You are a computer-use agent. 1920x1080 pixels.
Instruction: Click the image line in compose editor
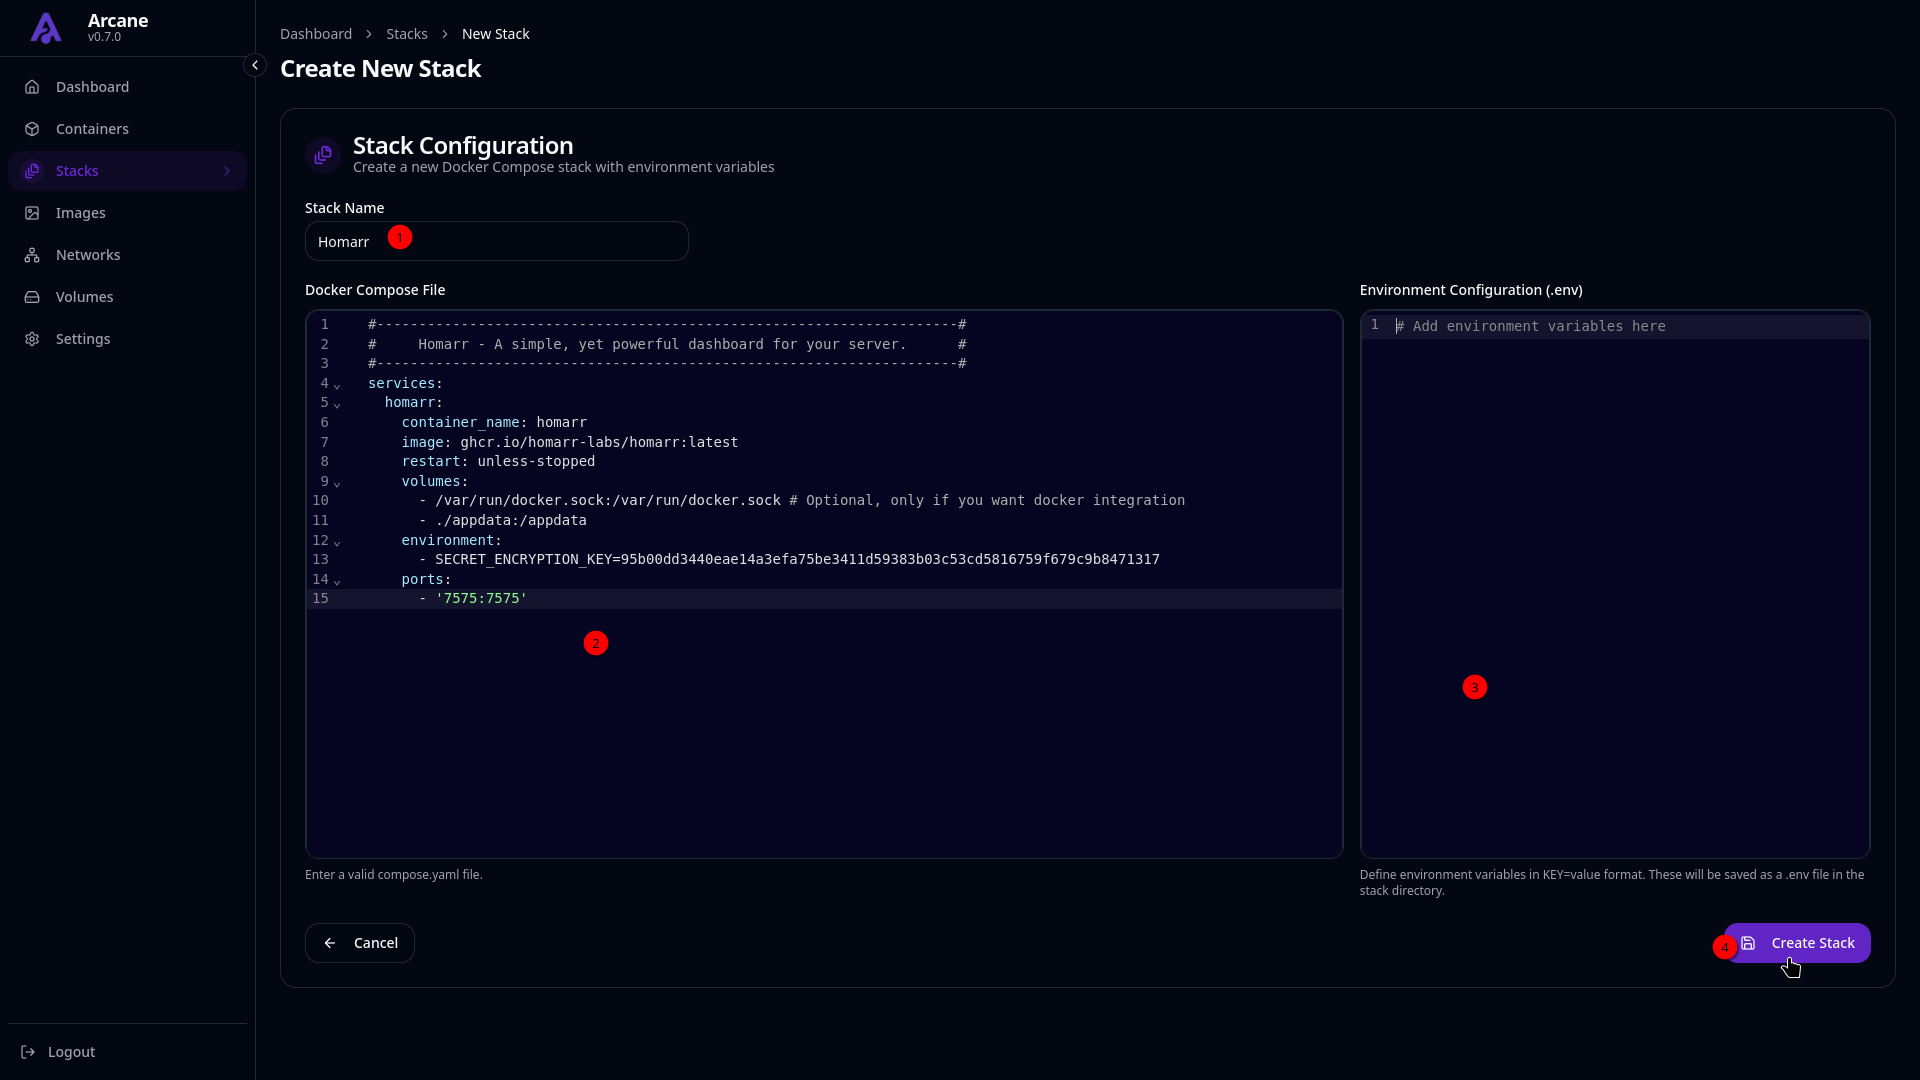pos(570,442)
